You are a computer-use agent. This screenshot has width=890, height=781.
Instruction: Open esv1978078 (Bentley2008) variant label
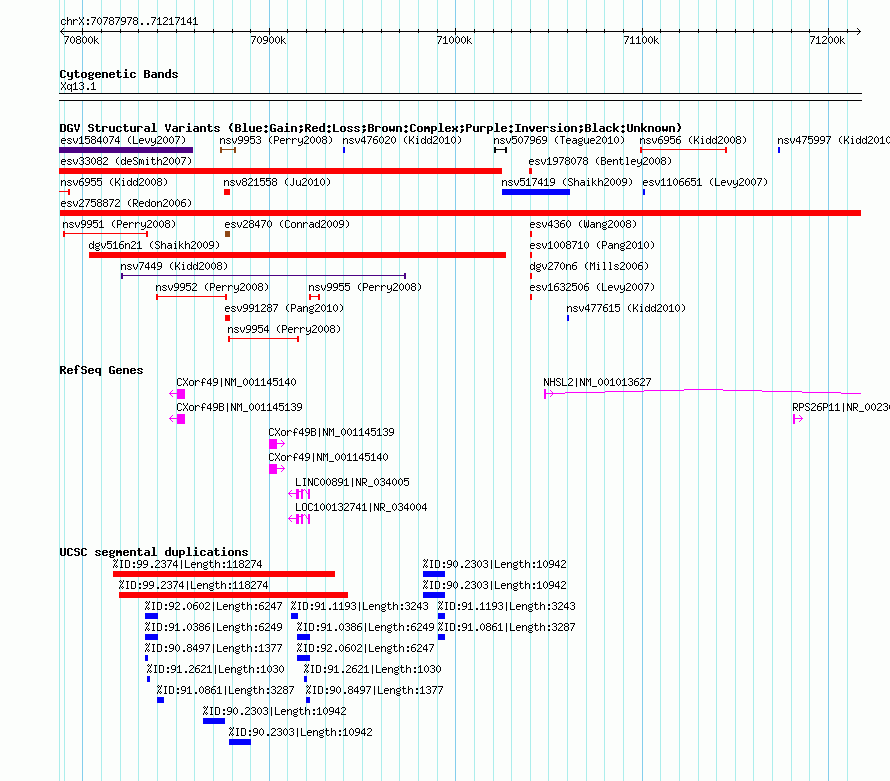click(x=600, y=161)
